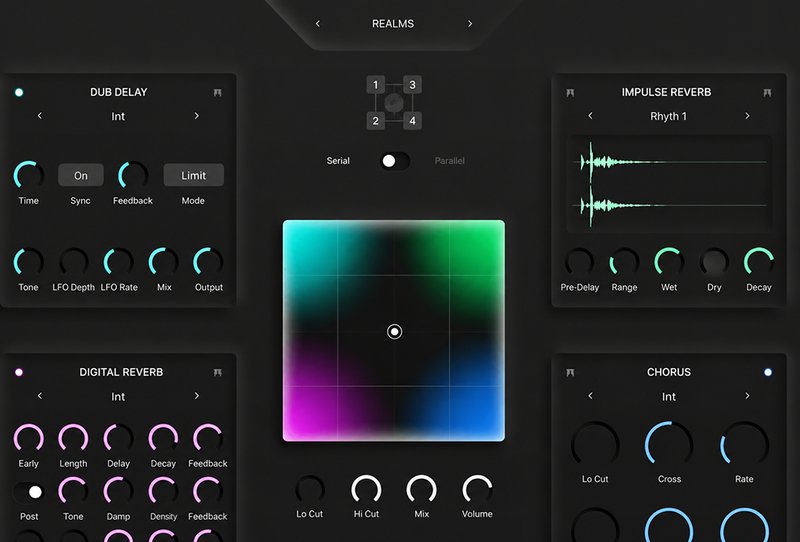800x542 pixels.
Task: Select slot 4 in the routing grid
Action: (412, 121)
